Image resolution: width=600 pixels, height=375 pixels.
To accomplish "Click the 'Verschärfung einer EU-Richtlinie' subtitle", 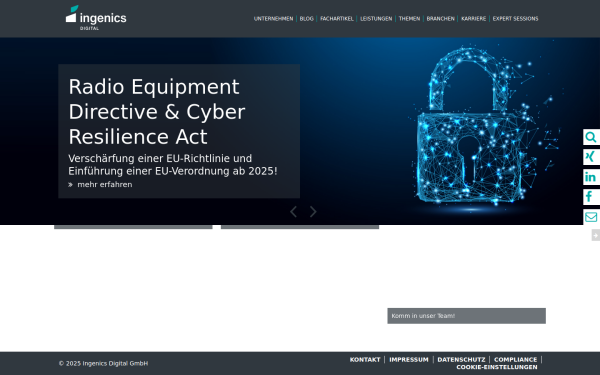I will [173, 165].
